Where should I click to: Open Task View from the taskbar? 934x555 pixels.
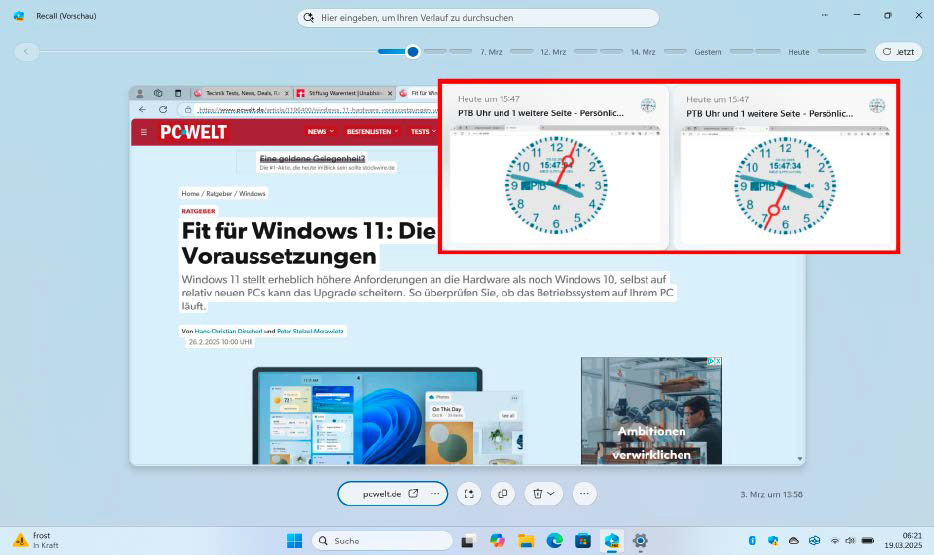pyautogui.click(x=468, y=541)
